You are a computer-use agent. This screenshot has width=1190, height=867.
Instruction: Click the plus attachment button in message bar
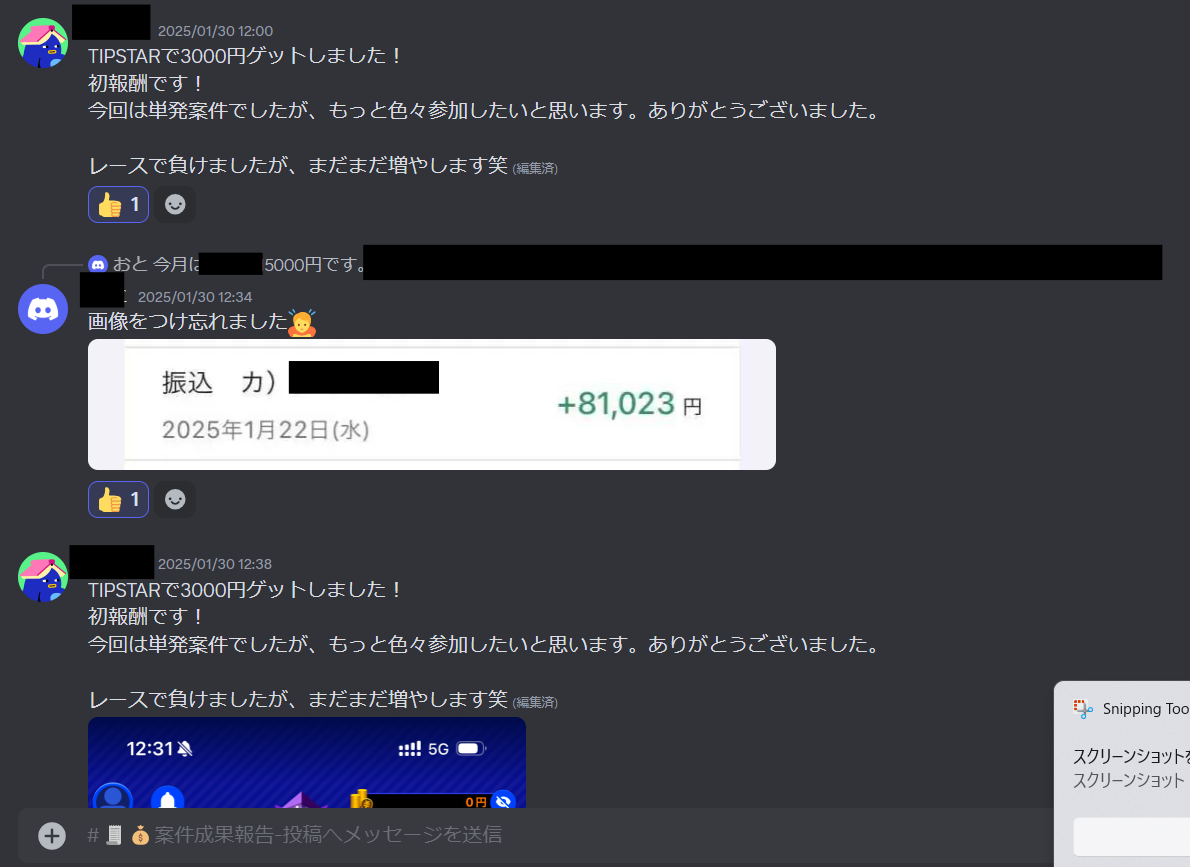pyautogui.click(x=52, y=836)
